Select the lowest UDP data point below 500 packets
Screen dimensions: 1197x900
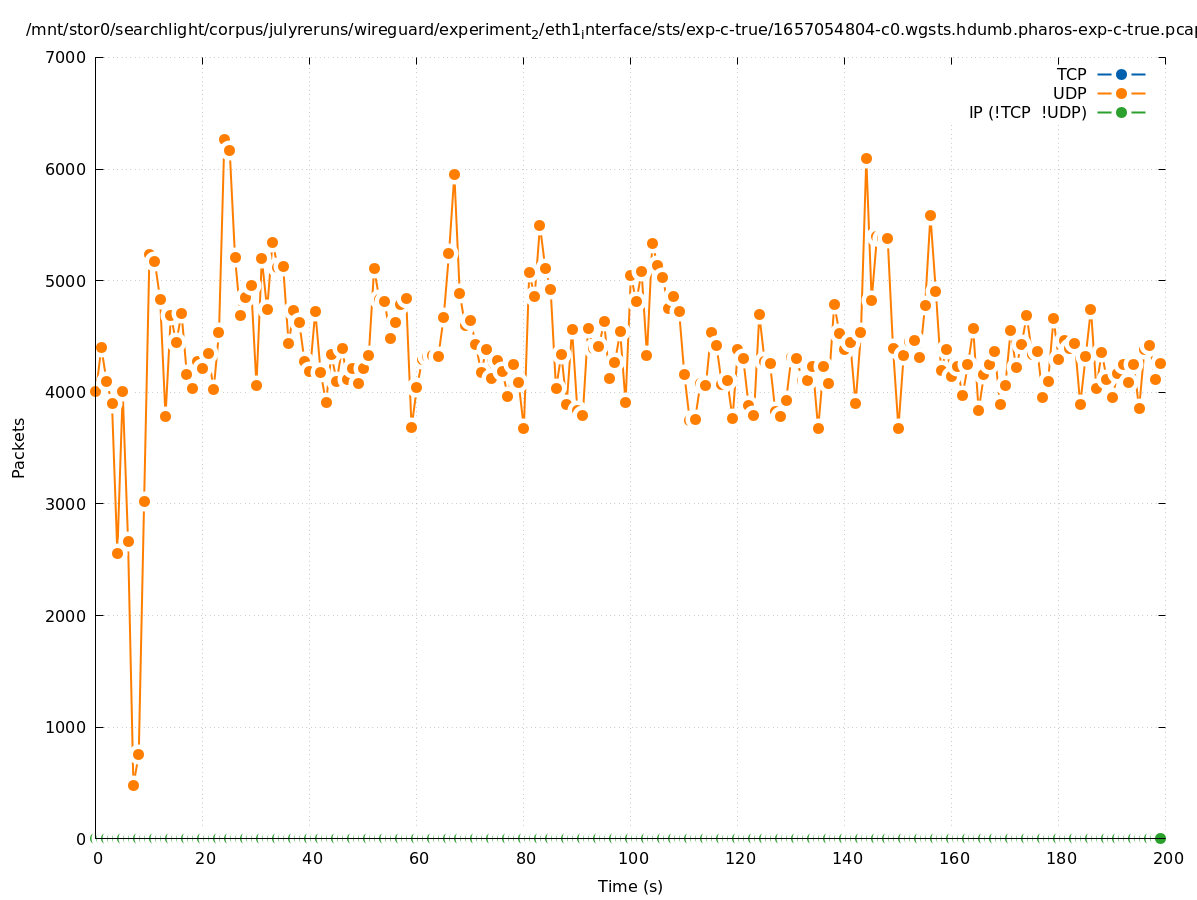pos(133,785)
